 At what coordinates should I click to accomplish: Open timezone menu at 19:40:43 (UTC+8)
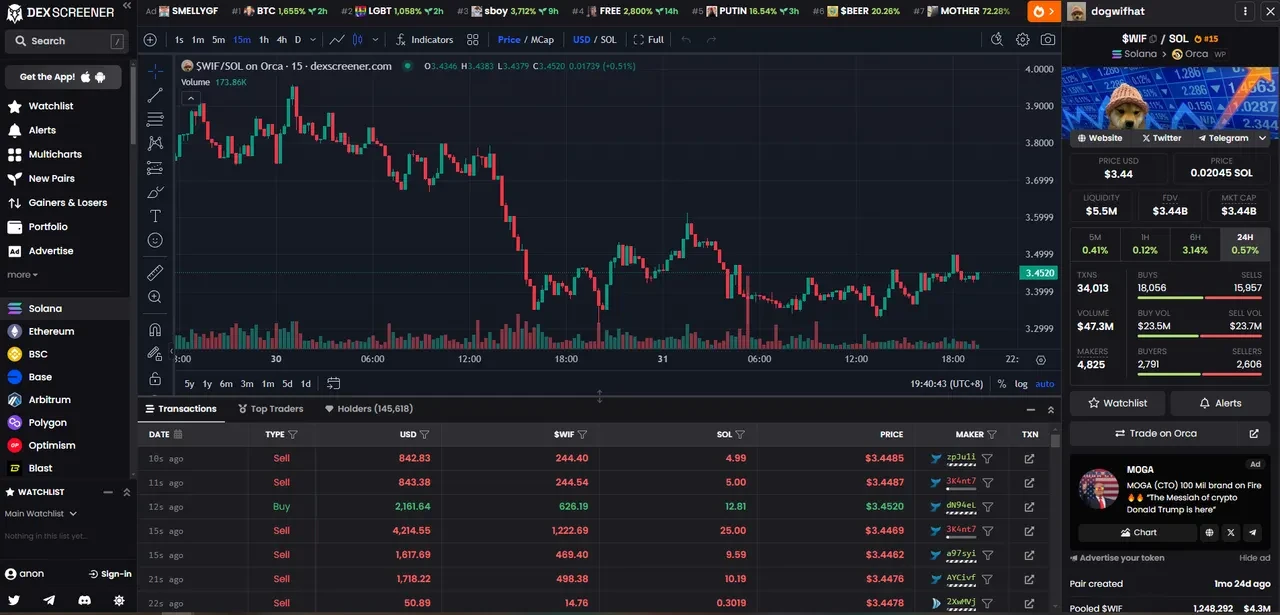[x=946, y=384]
